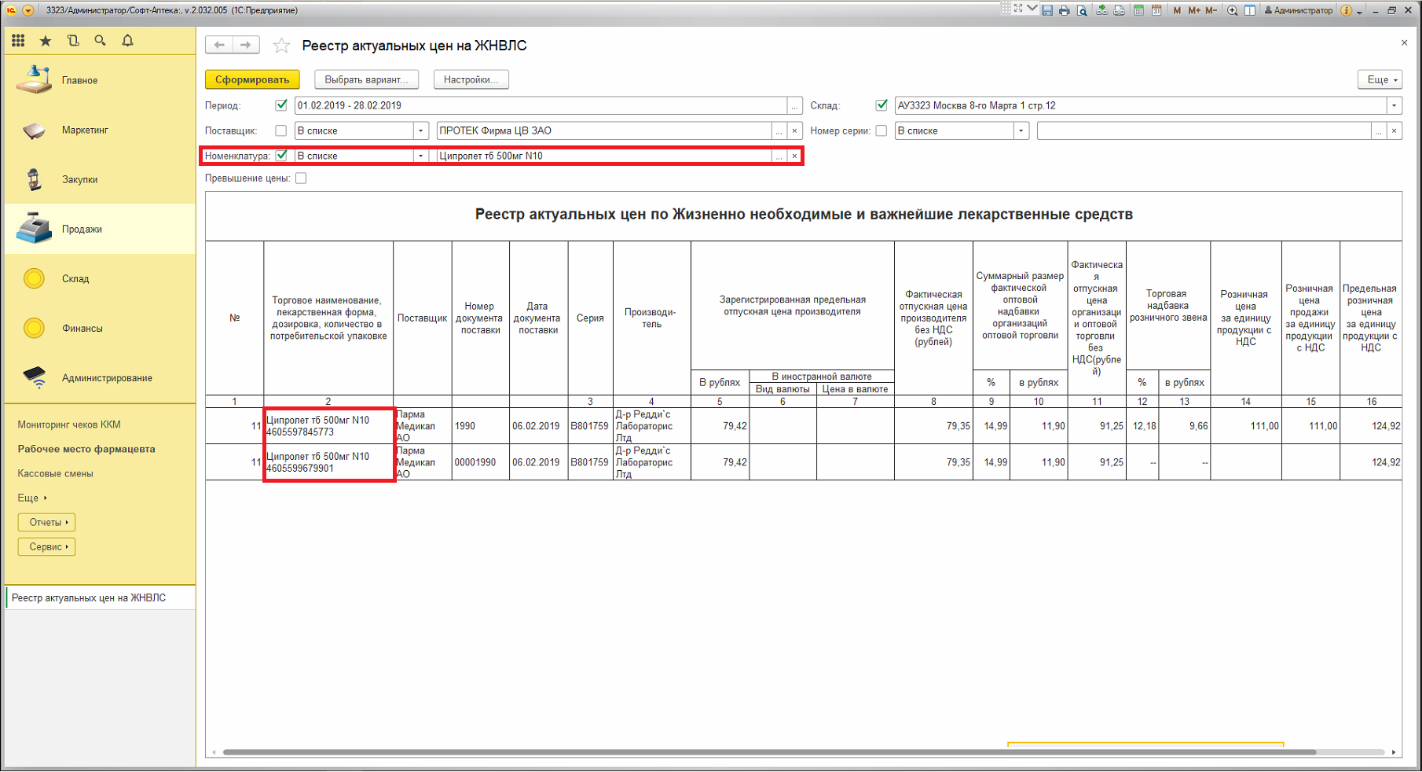Add report to favorites with star

point(281,46)
